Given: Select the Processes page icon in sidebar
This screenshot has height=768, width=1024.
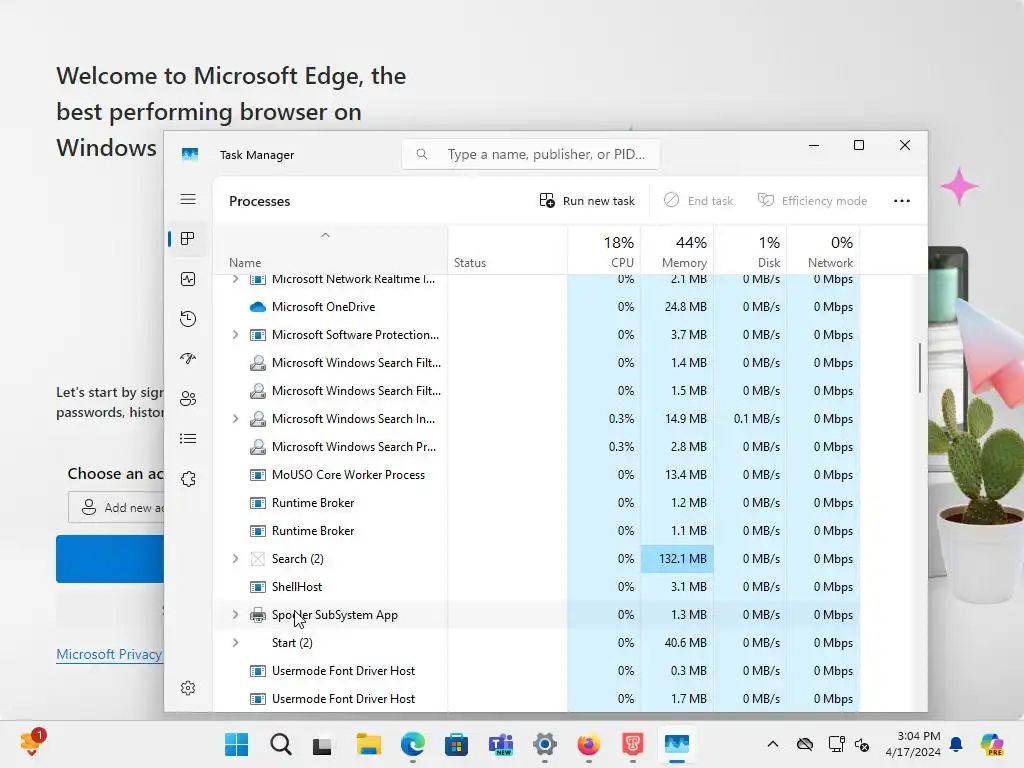Looking at the screenshot, I should [x=188, y=239].
